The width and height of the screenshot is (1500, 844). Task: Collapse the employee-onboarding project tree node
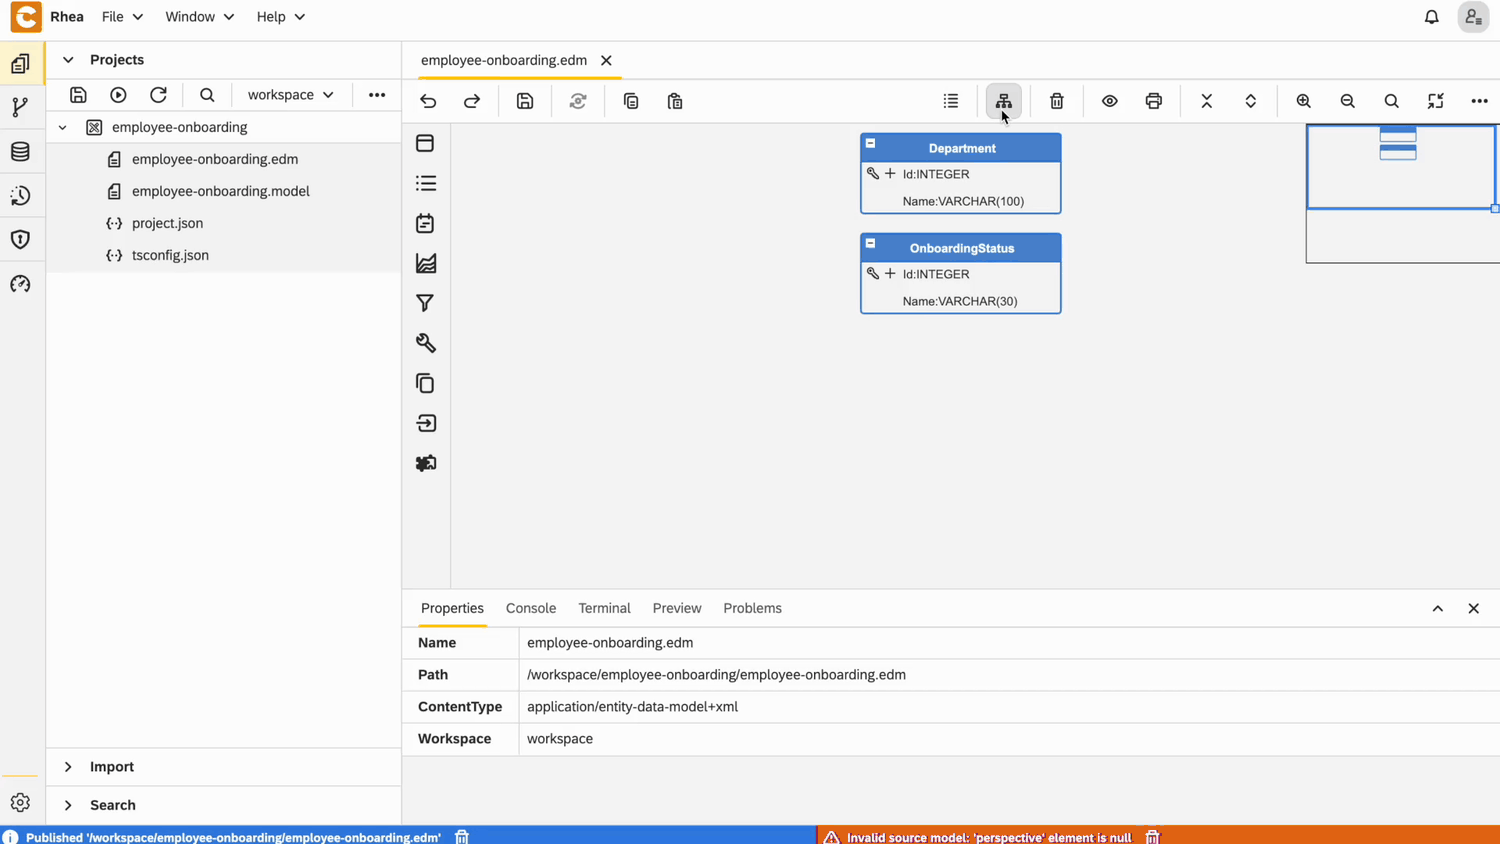[x=63, y=128]
